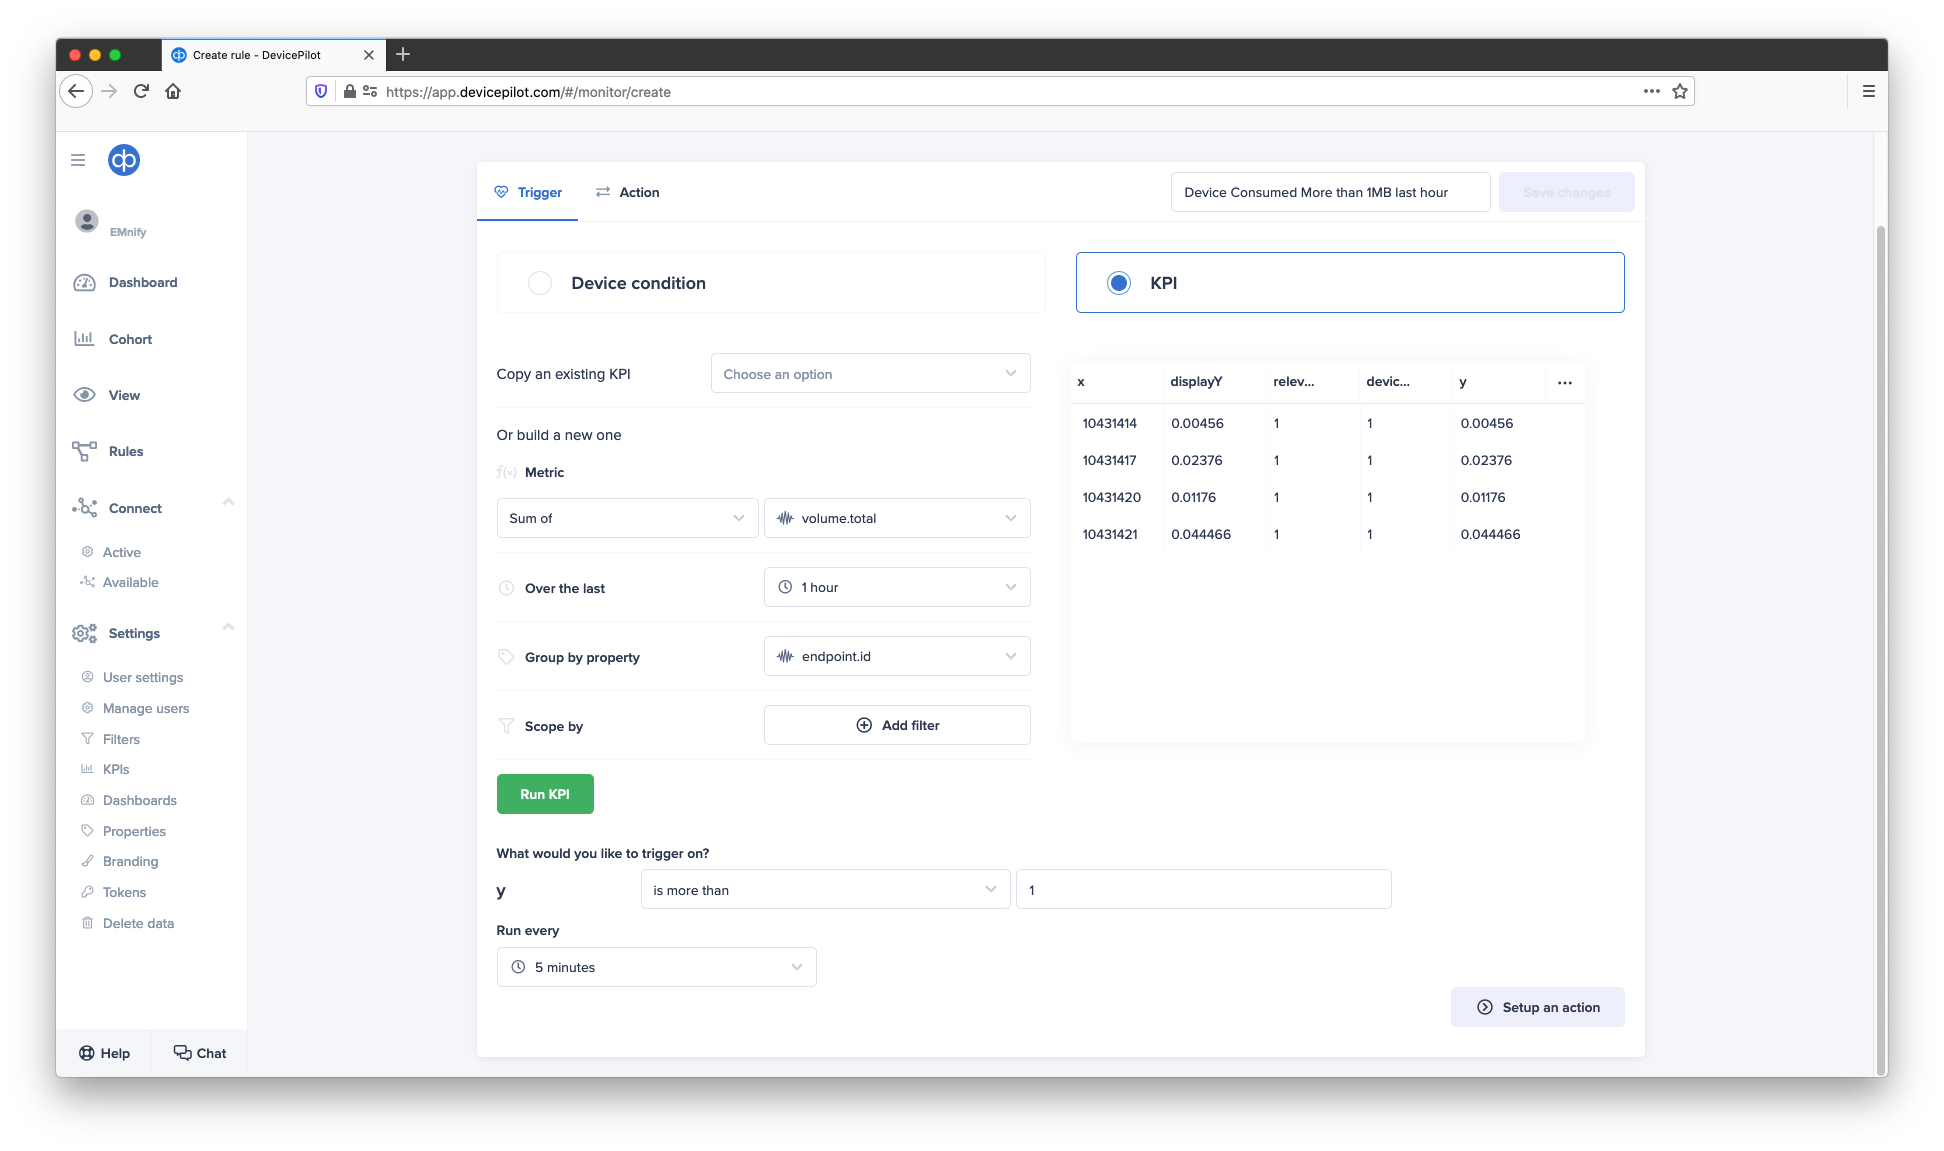Open Dashboards settings

(139, 800)
